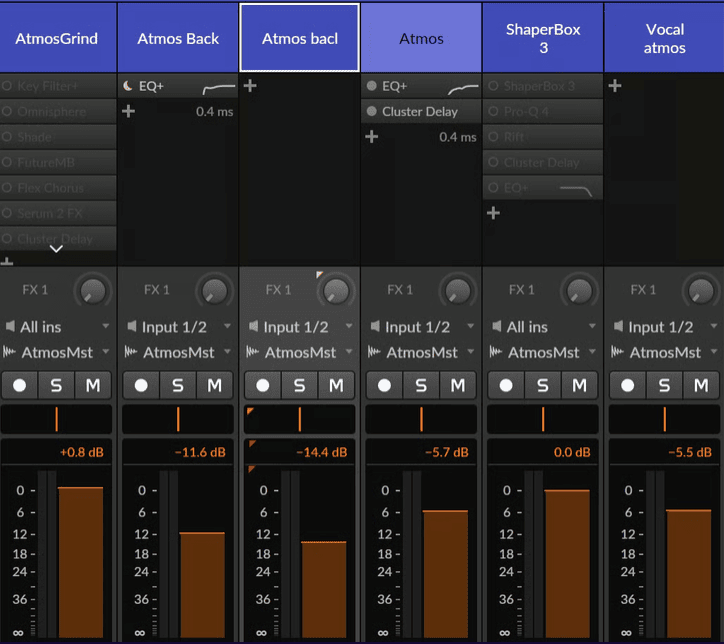The image size is (724, 644).
Task: Click monitor speaker icon on Atmos bacl input
Action: pos(253,326)
